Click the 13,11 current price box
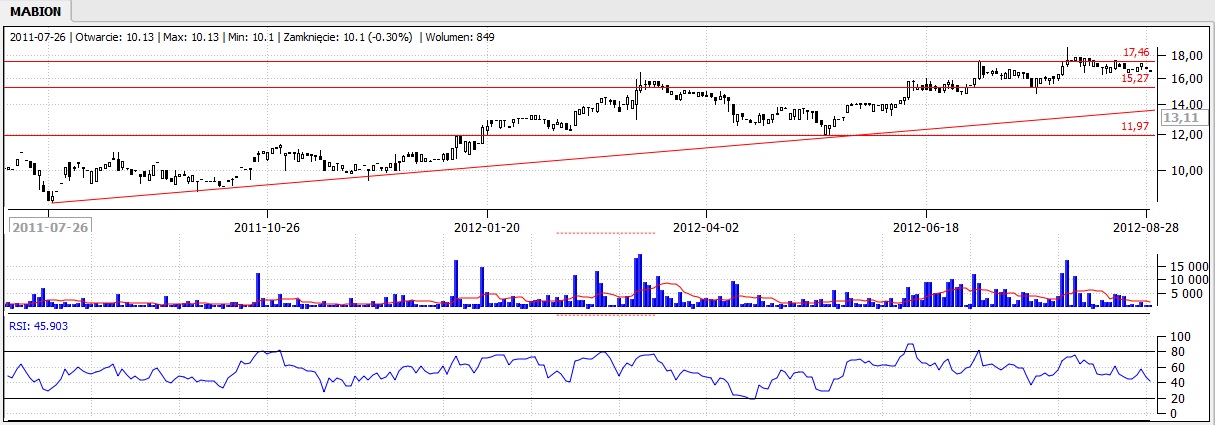 pos(1181,117)
